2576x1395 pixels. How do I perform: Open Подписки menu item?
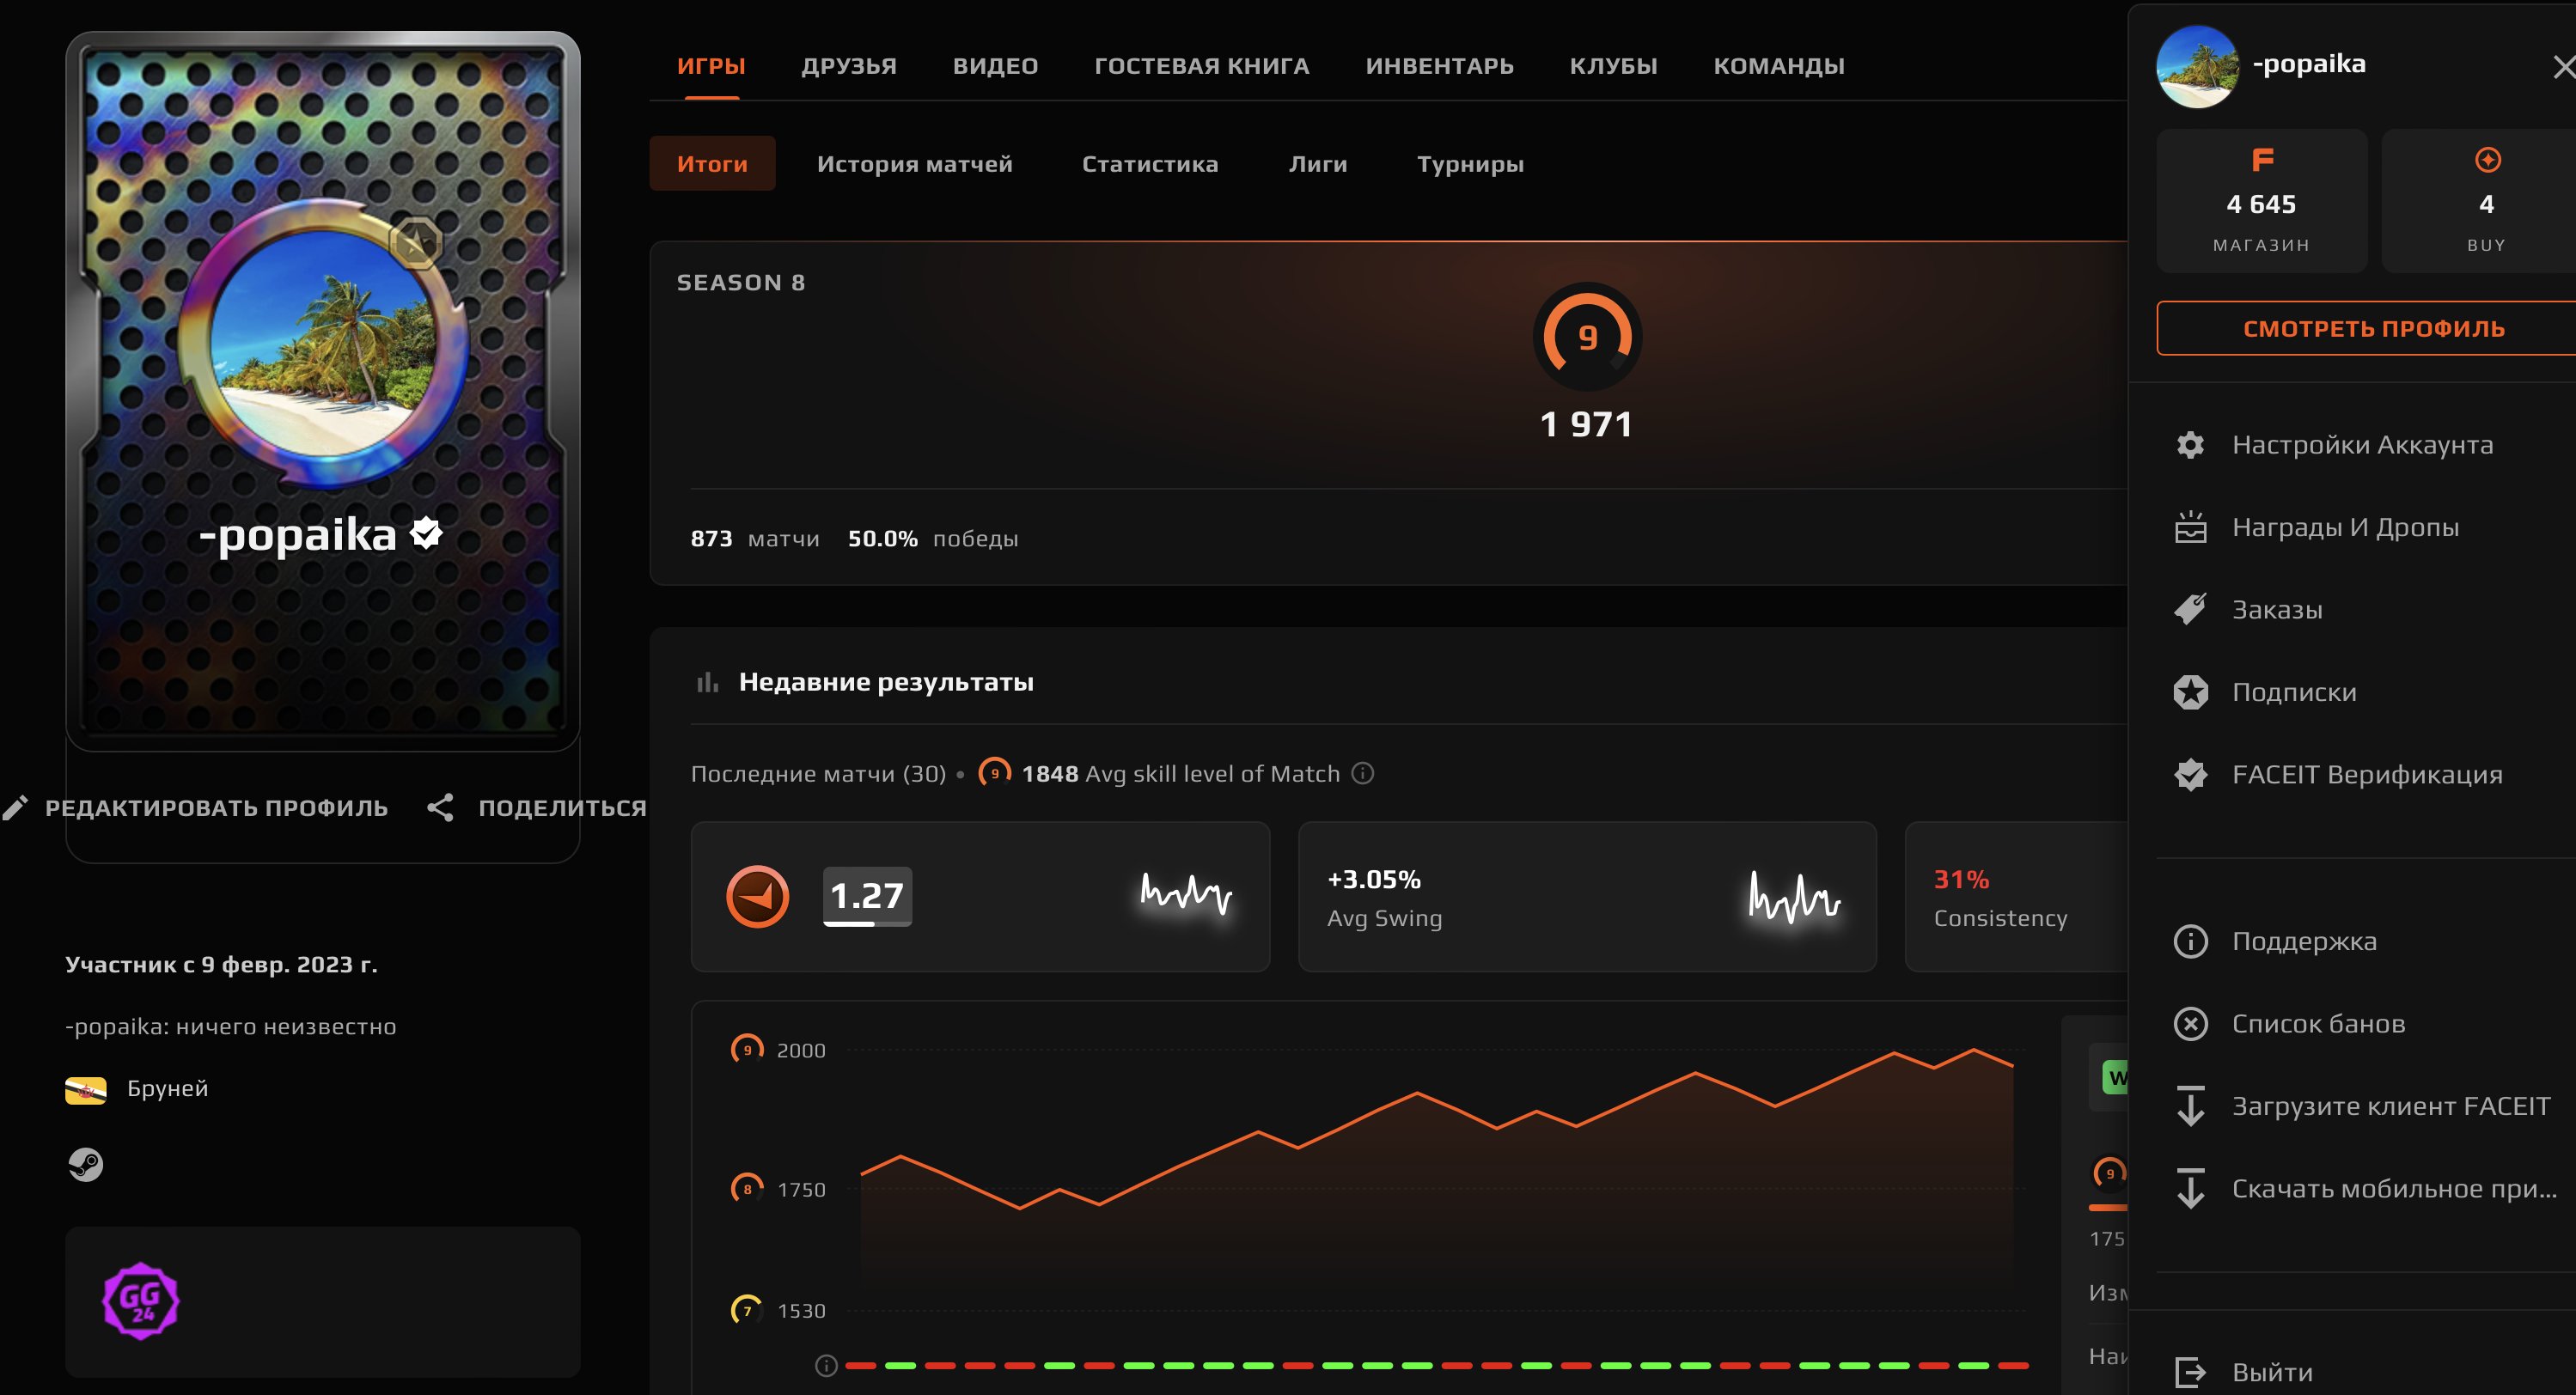pos(2362,692)
